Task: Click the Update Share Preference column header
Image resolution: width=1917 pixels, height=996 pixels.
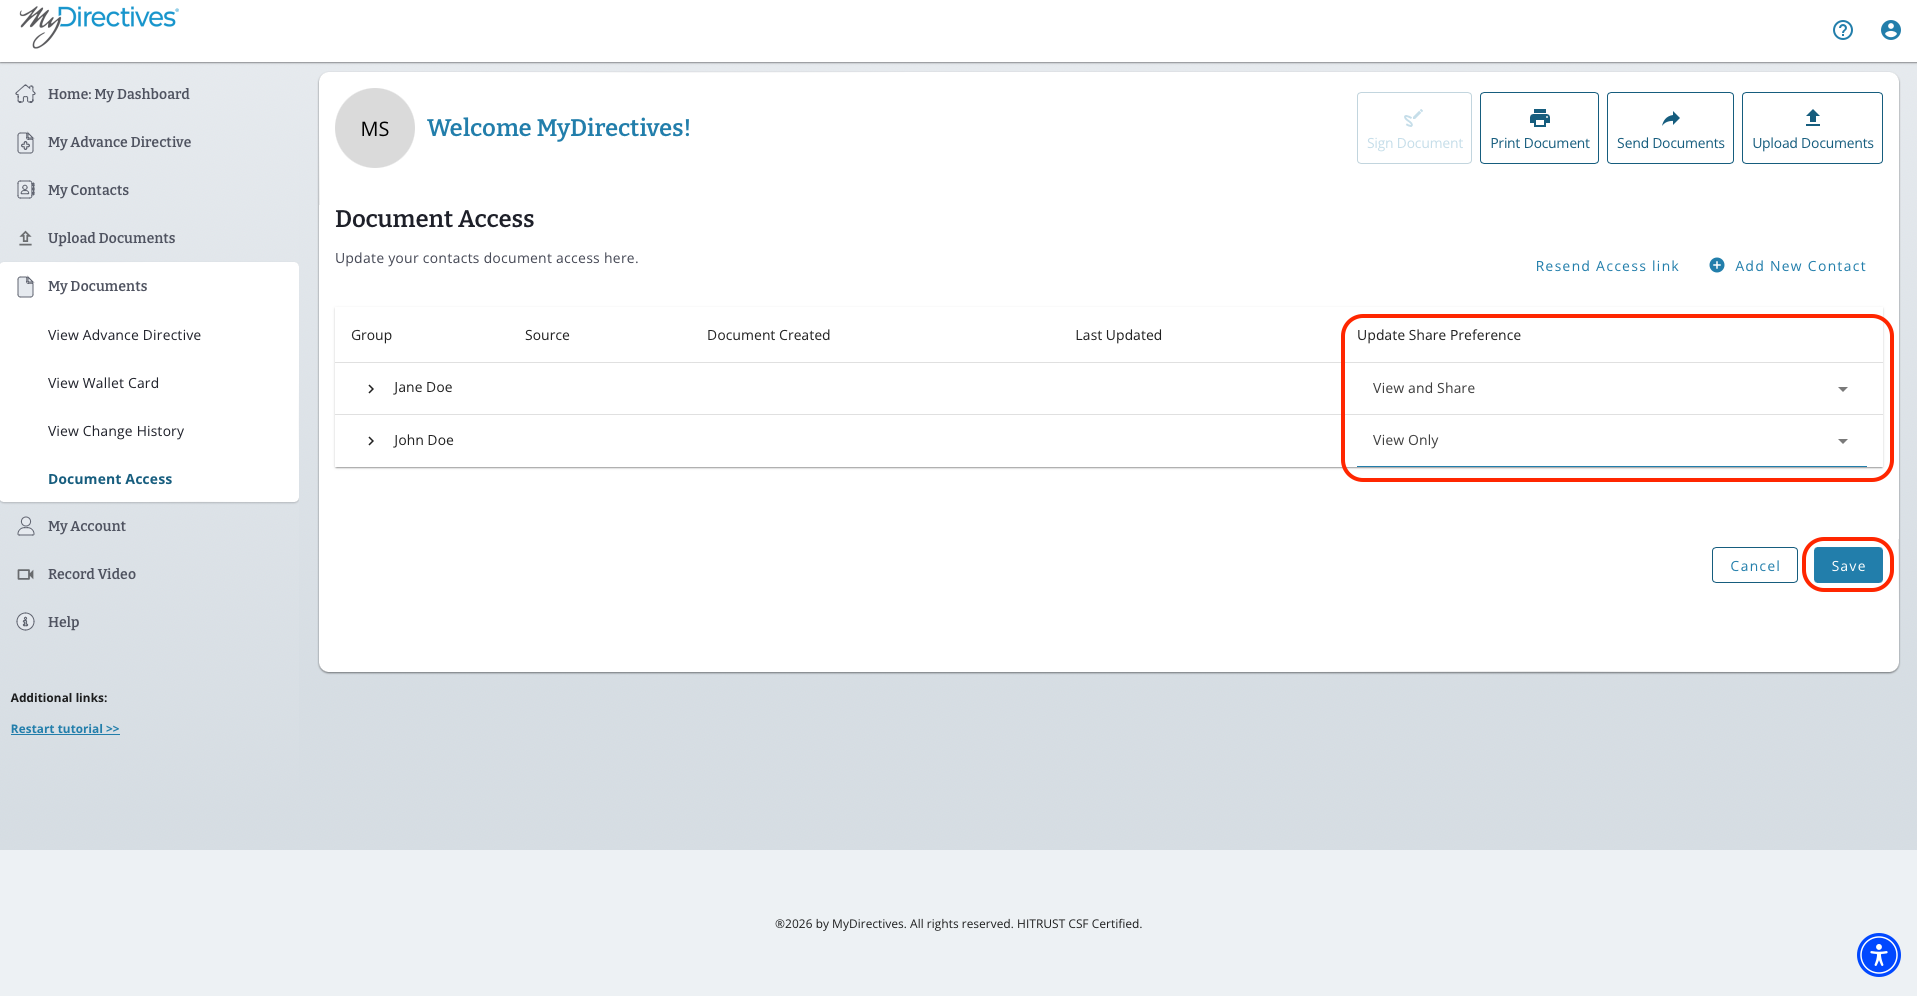Action: tap(1439, 335)
